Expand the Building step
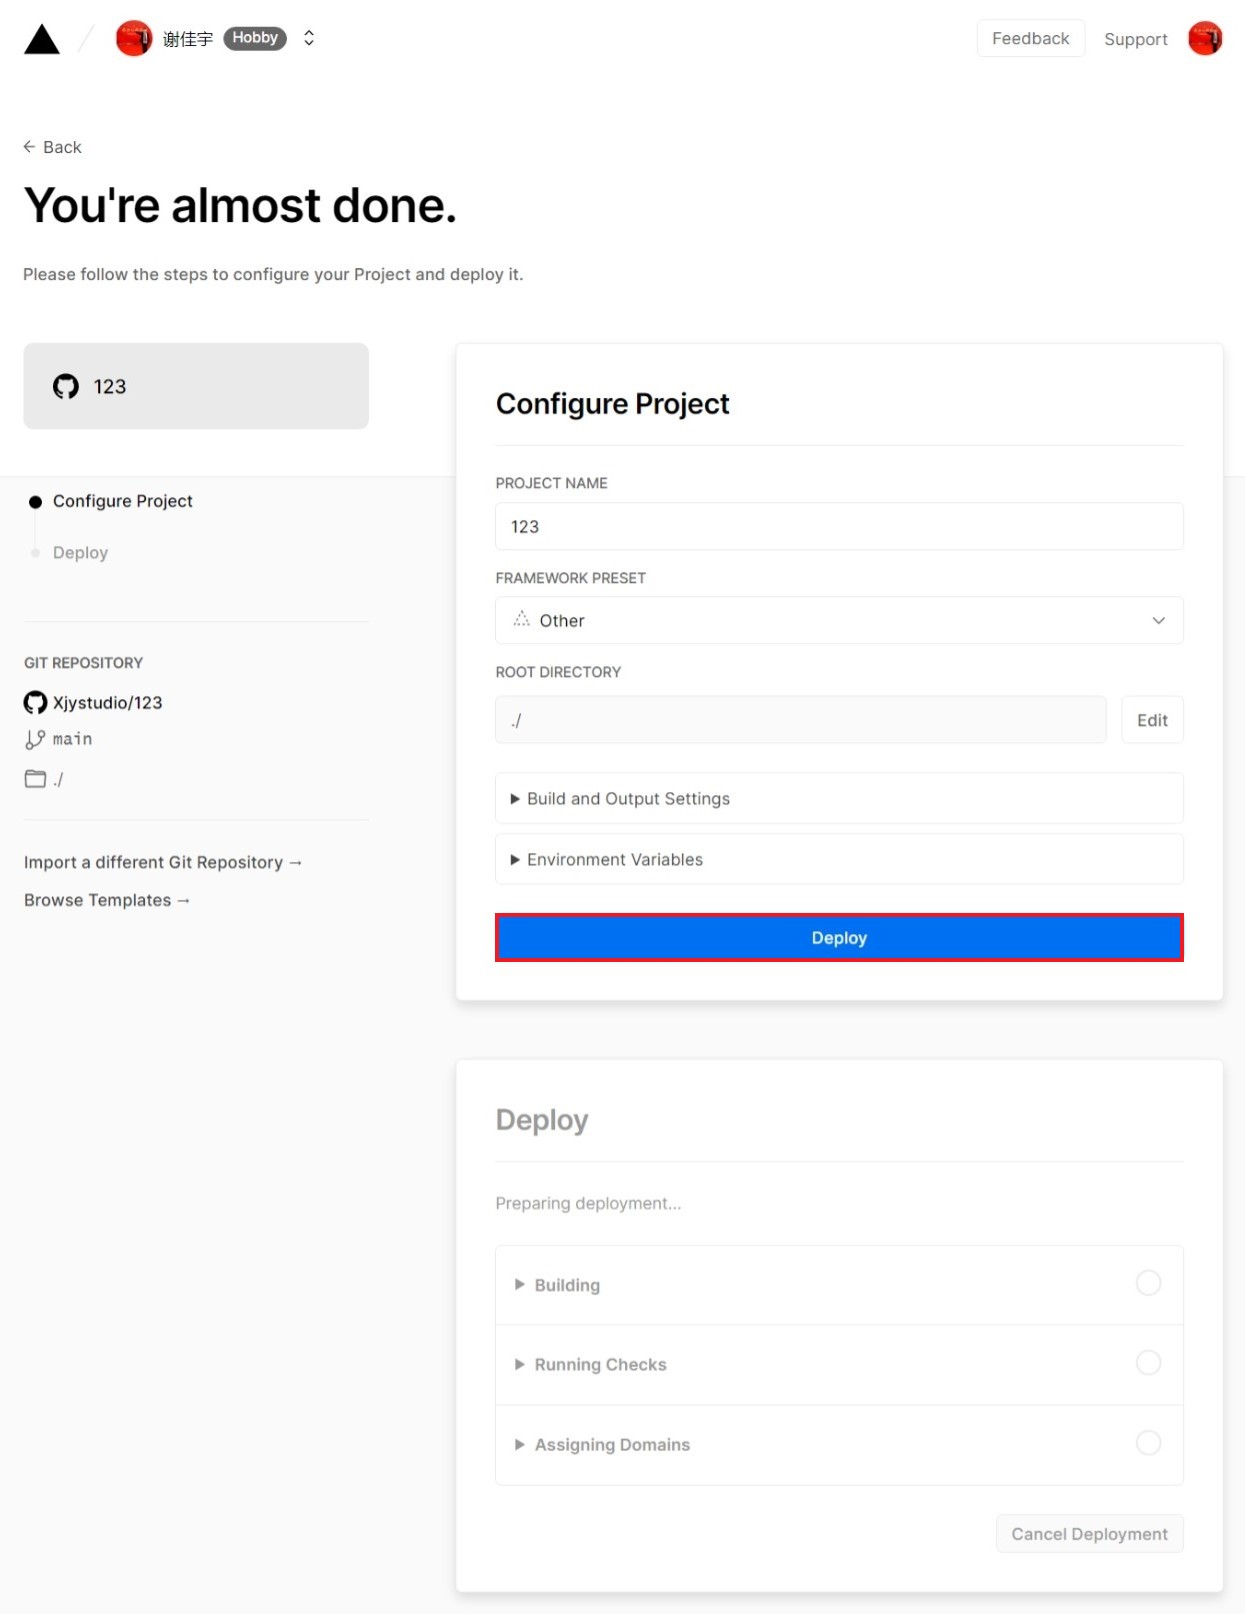 567,1285
